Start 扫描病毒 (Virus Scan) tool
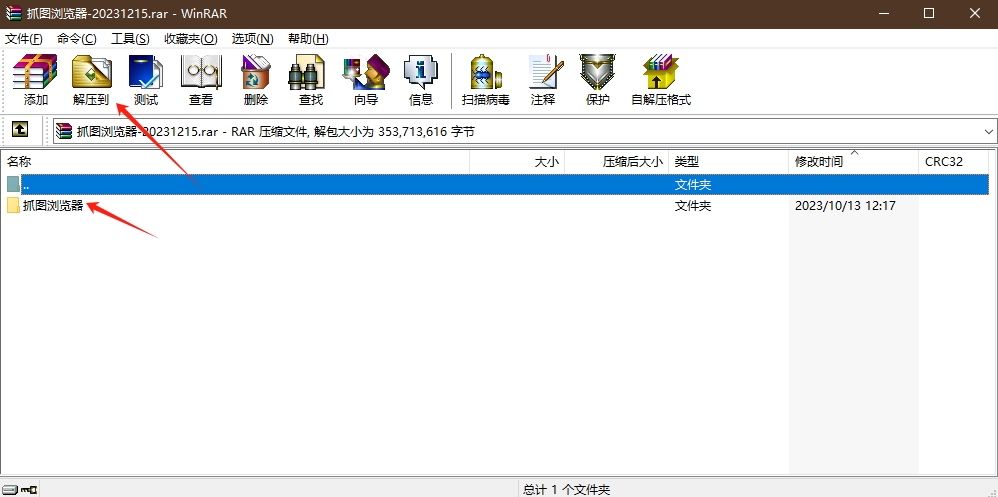 pos(486,80)
